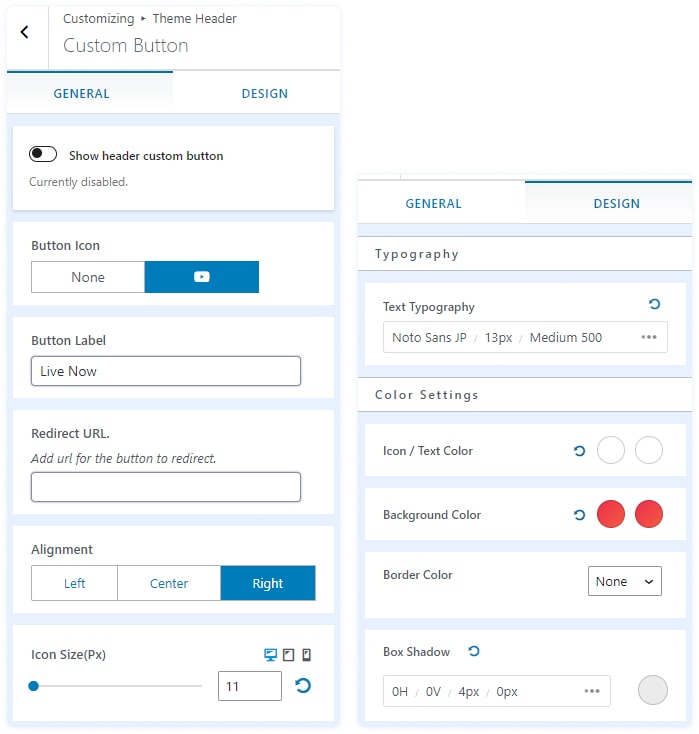Open the Border Color dropdown
The height and width of the screenshot is (734, 699).
coord(624,581)
